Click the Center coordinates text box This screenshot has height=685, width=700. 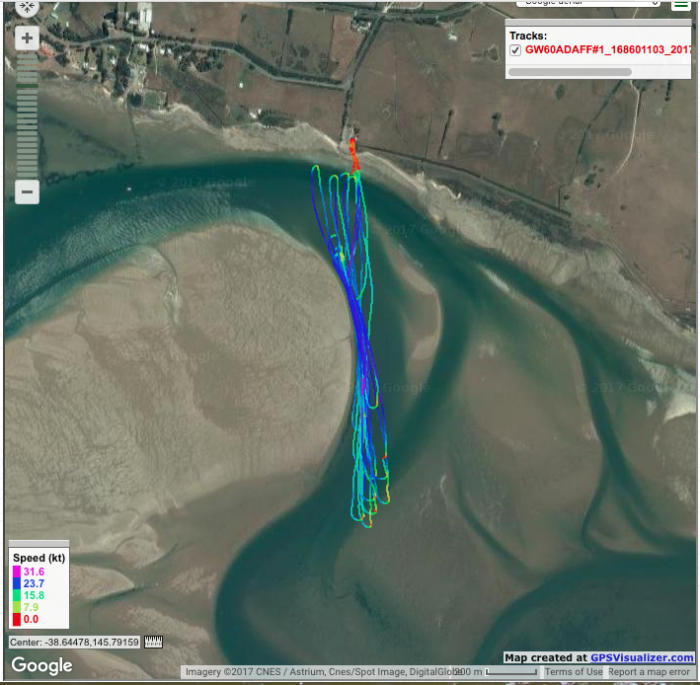click(x=75, y=642)
